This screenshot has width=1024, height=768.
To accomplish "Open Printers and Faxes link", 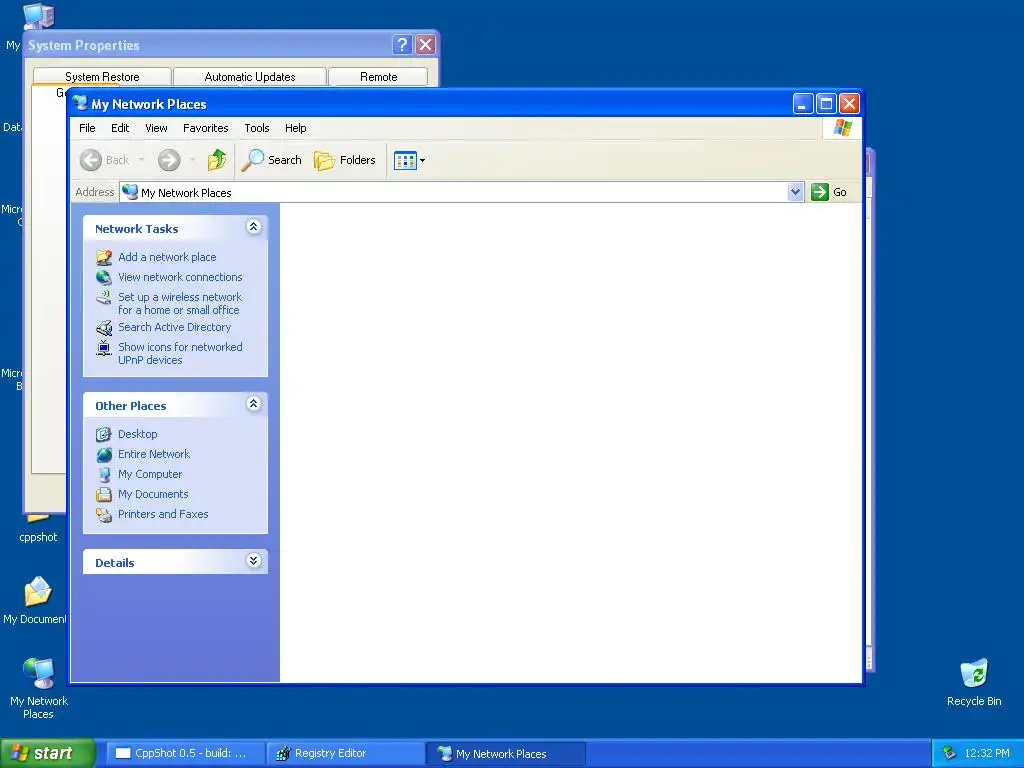I will (163, 514).
